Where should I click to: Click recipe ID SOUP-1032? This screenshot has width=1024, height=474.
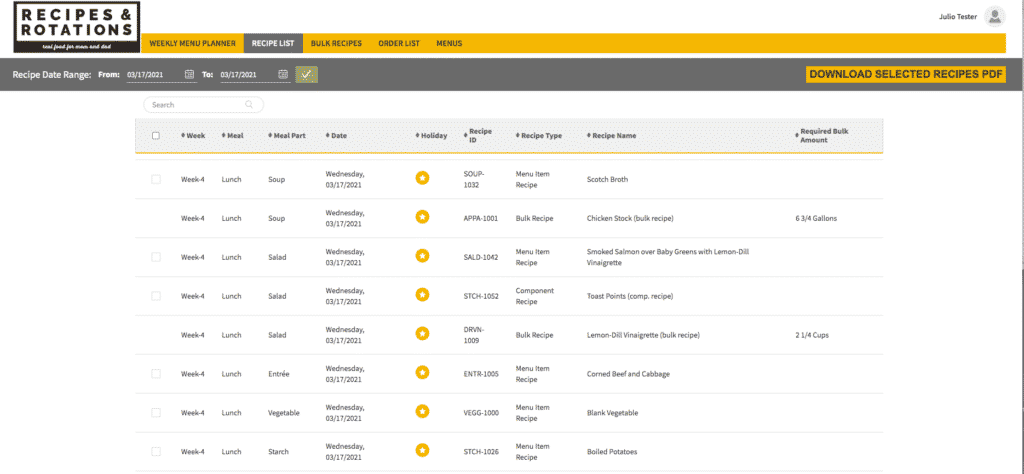(474, 179)
